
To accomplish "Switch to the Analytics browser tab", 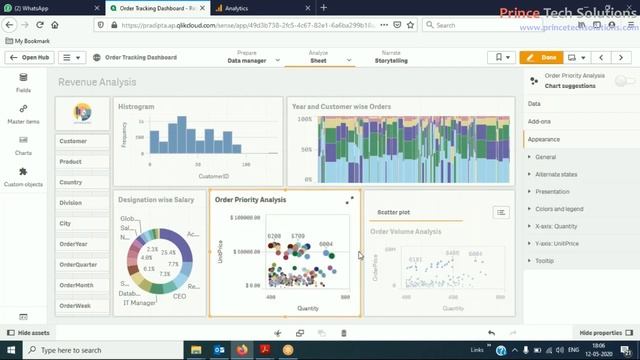I will [x=262, y=8].
